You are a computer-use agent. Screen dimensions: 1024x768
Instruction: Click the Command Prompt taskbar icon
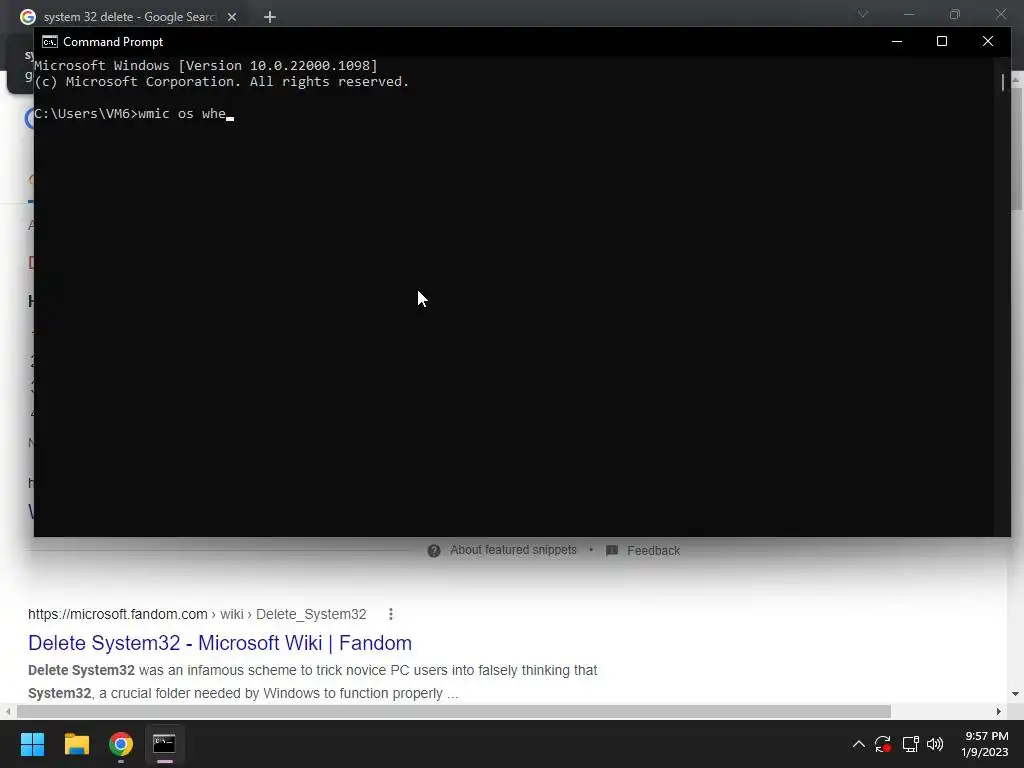(165, 744)
